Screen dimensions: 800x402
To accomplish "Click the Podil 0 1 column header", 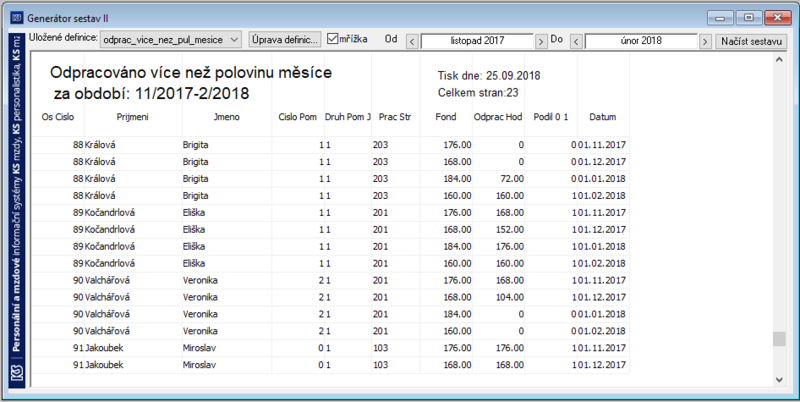I will [x=551, y=117].
